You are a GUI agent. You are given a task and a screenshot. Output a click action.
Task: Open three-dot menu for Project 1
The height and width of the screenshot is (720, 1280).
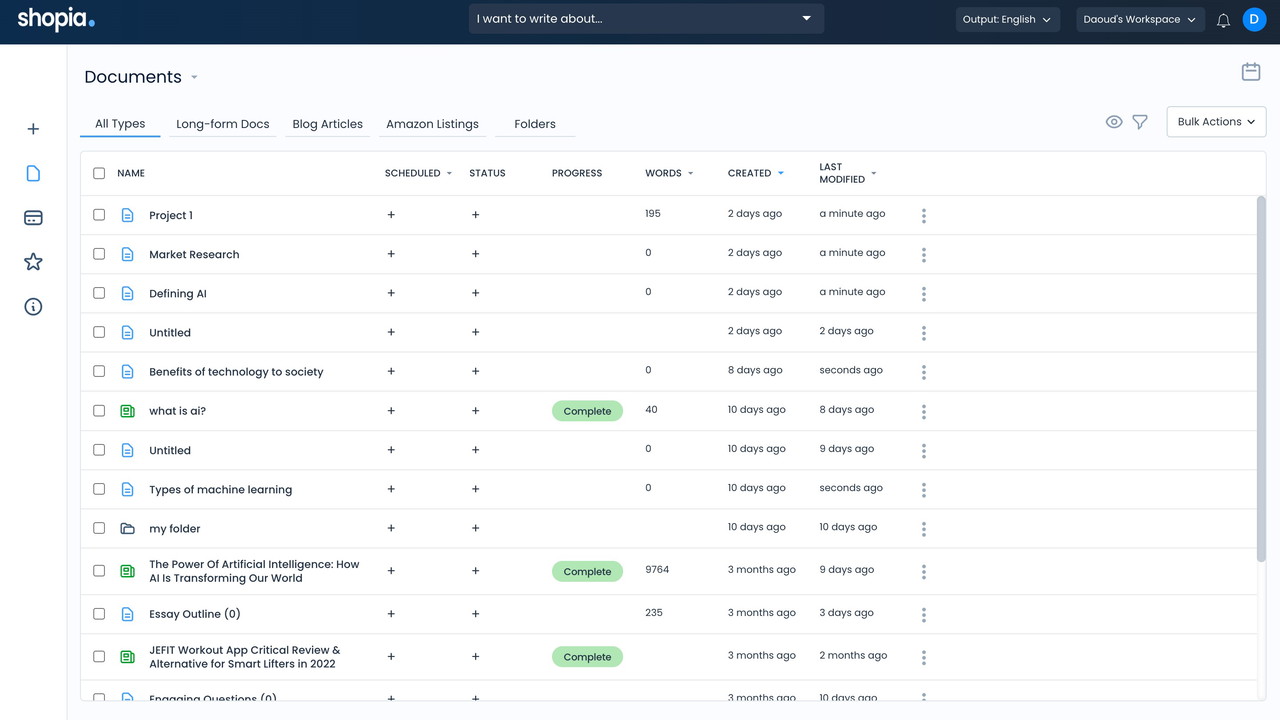pos(923,216)
